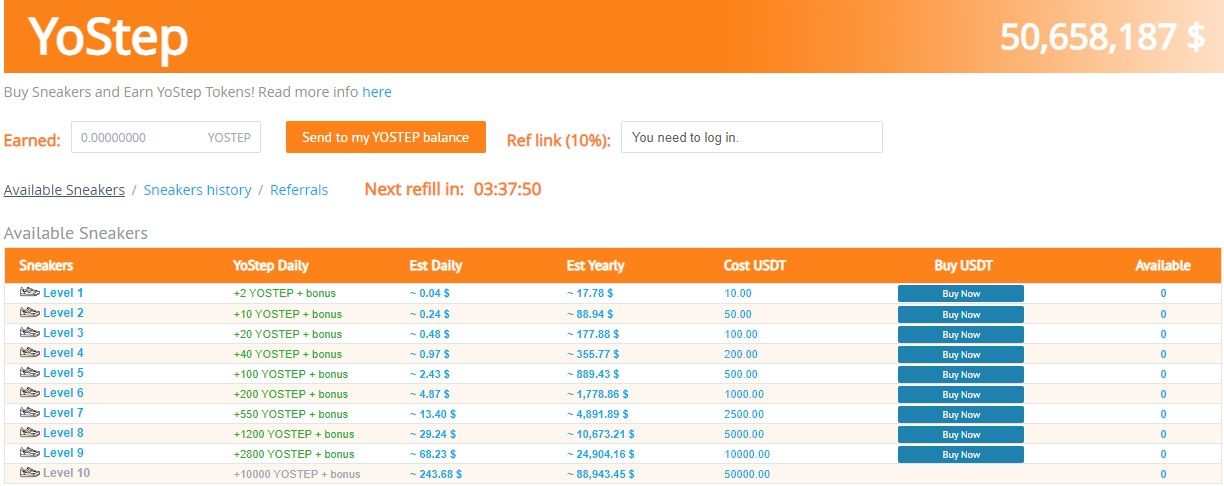This screenshot has width=1224, height=486.
Task: Click the sneaker icon beside Level 1
Action: pyautogui.click(x=29, y=293)
